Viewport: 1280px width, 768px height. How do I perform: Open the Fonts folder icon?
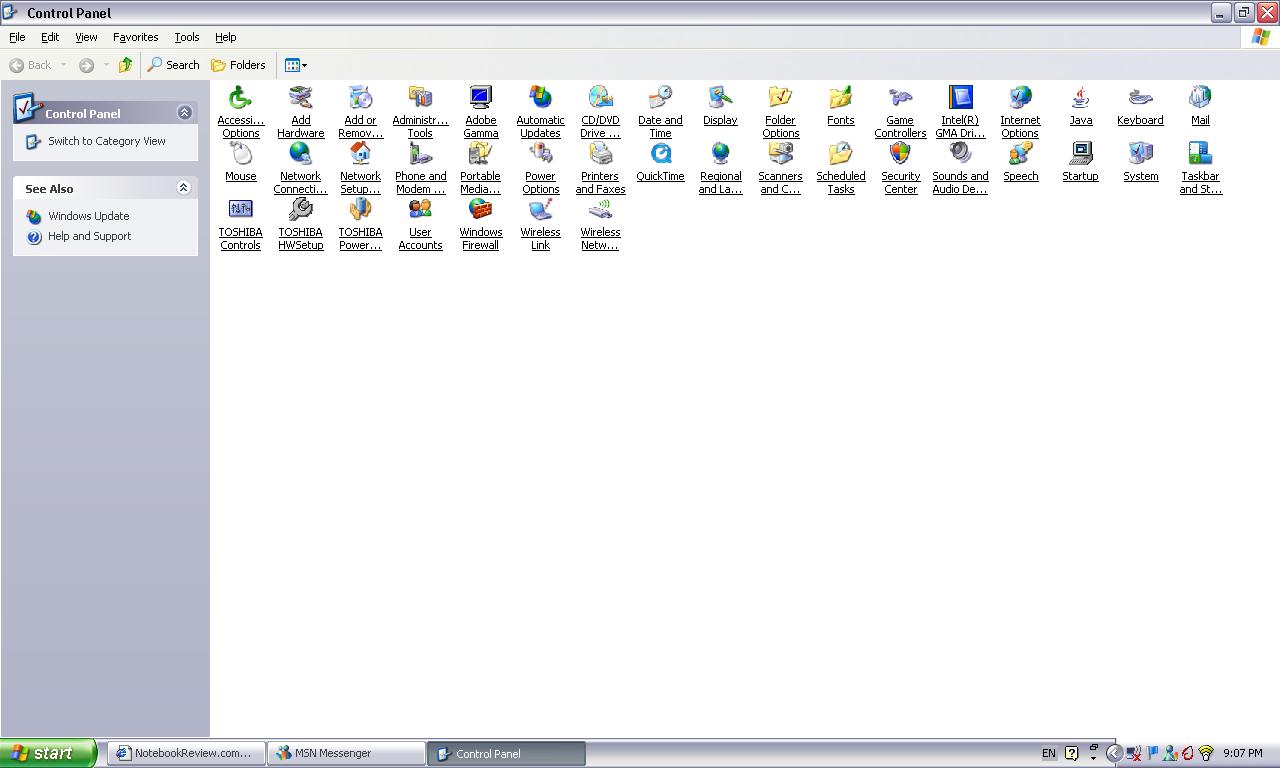(840, 98)
